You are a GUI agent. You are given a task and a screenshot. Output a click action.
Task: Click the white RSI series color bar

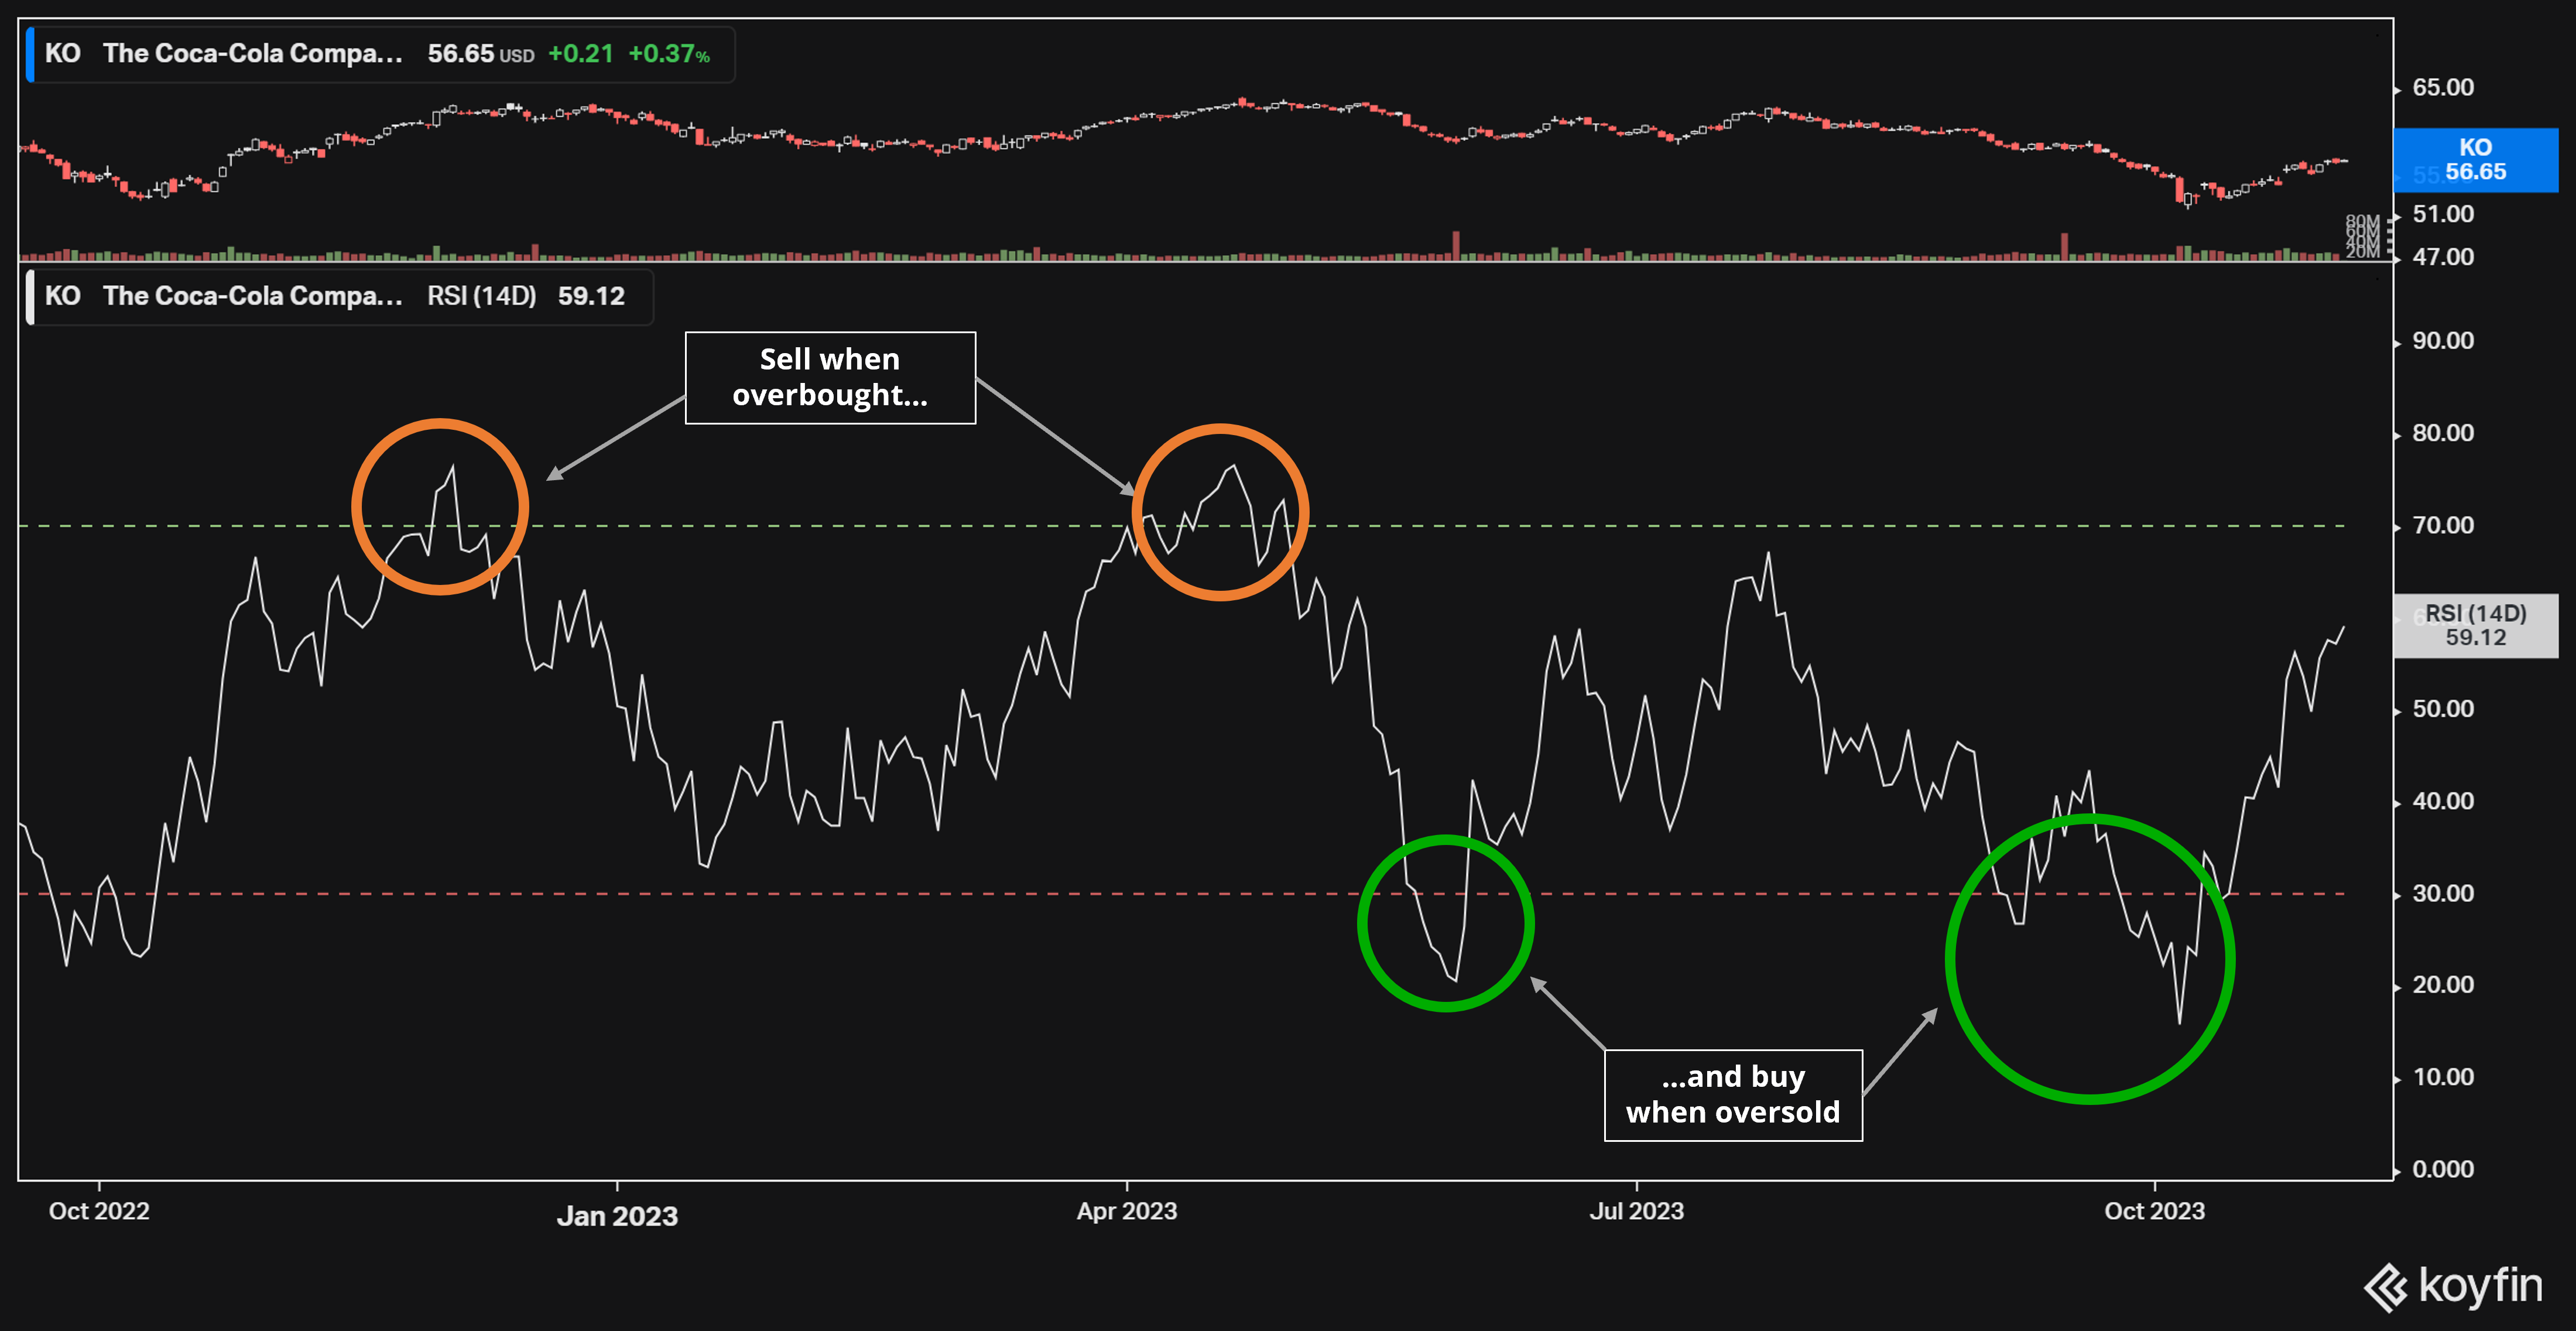(30, 297)
